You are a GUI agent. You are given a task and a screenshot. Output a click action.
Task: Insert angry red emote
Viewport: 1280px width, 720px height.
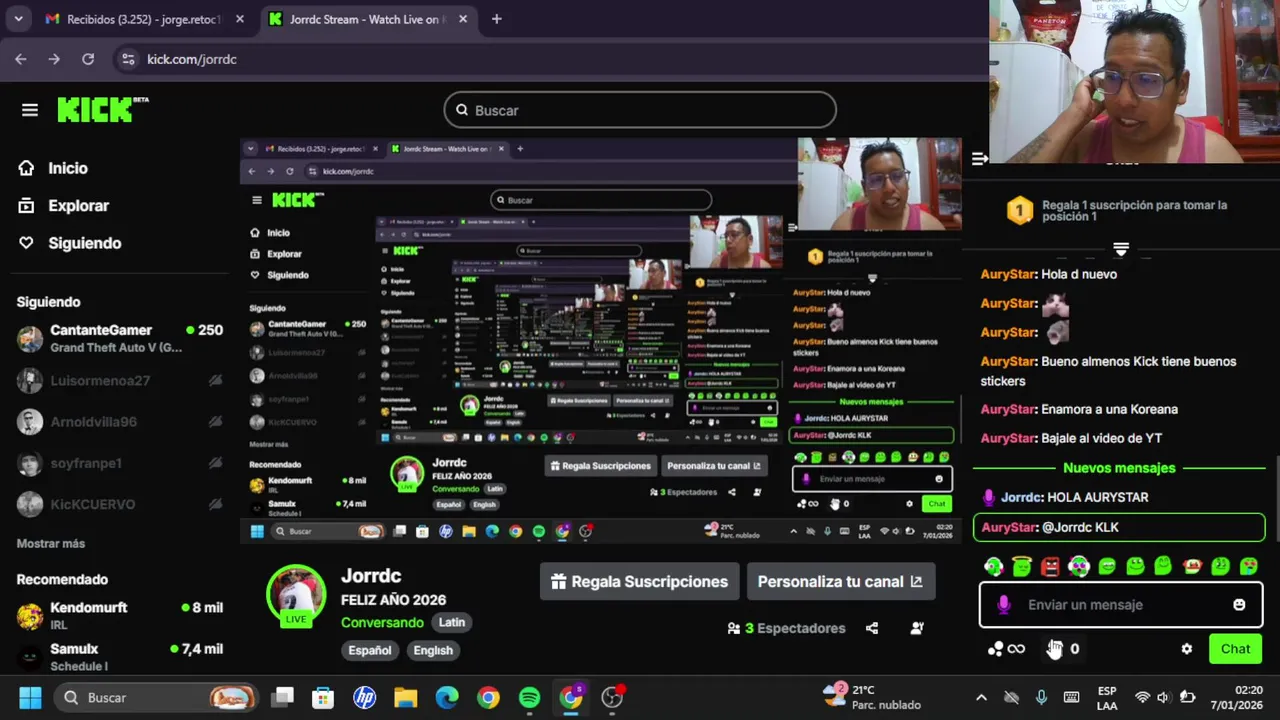tap(1050, 567)
